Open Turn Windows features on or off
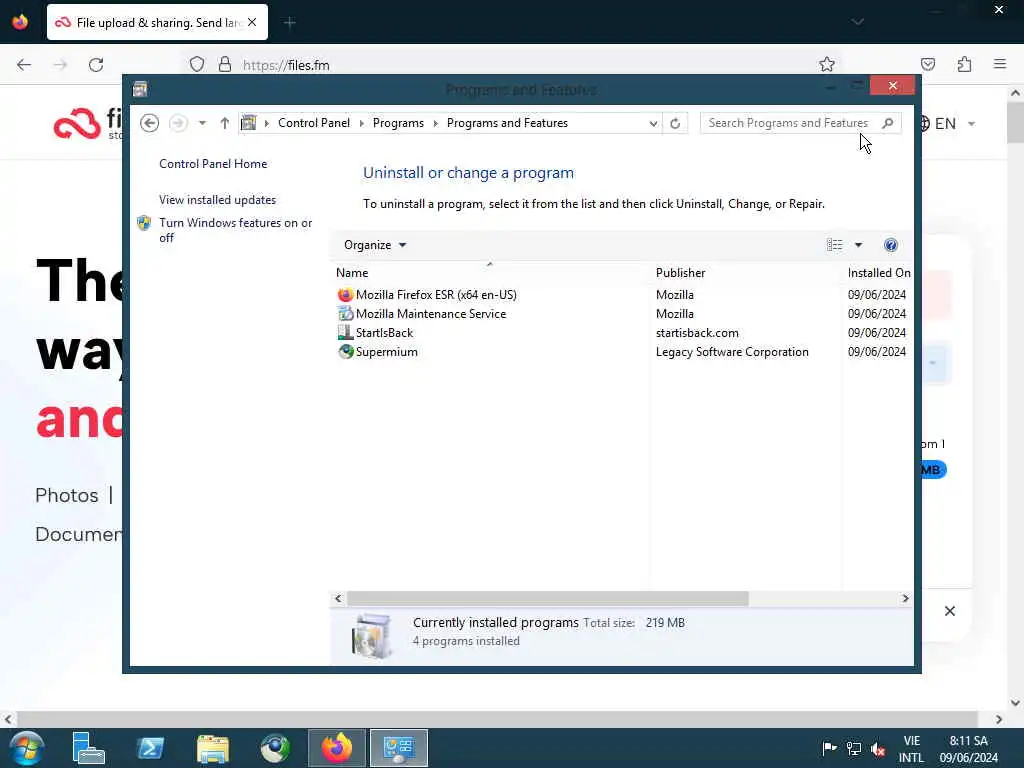This screenshot has height=768, width=1024. tap(236, 230)
